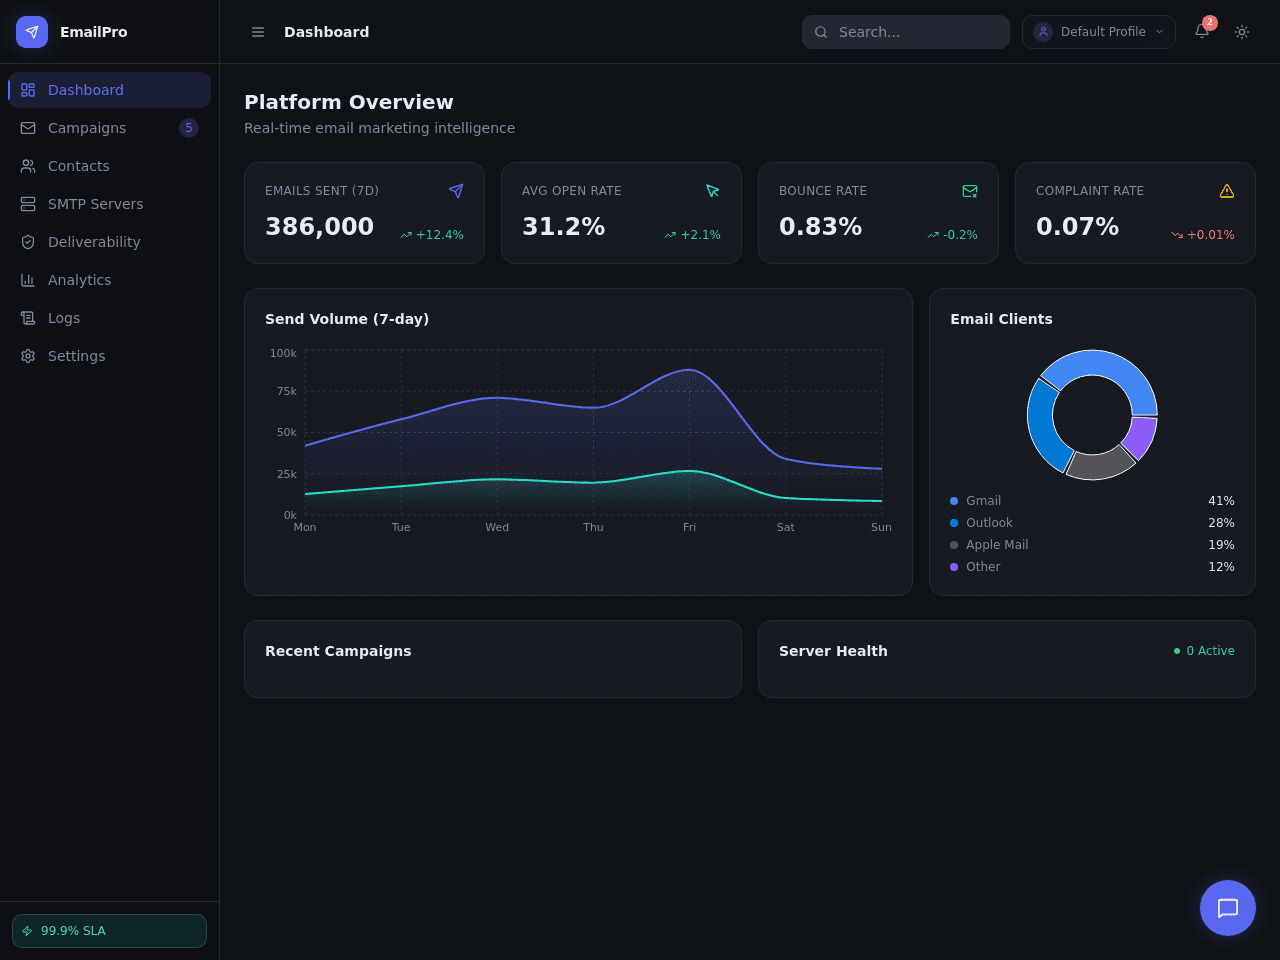The image size is (1280, 960).
Task: Focus the Search input field
Action: click(906, 32)
